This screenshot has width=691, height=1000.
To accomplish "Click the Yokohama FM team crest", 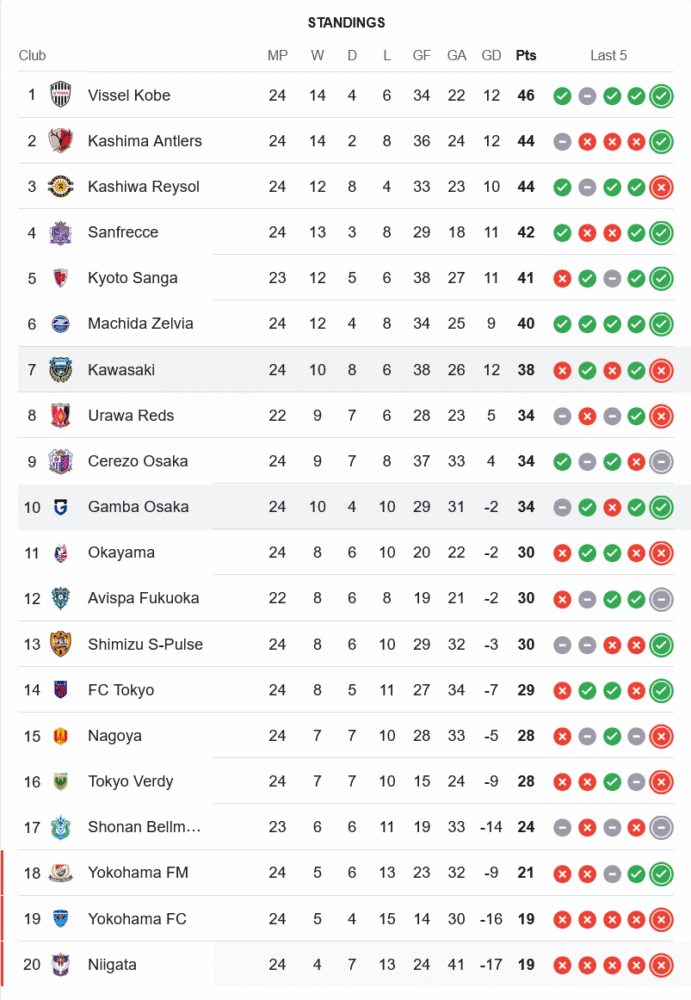I will (x=61, y=873).
